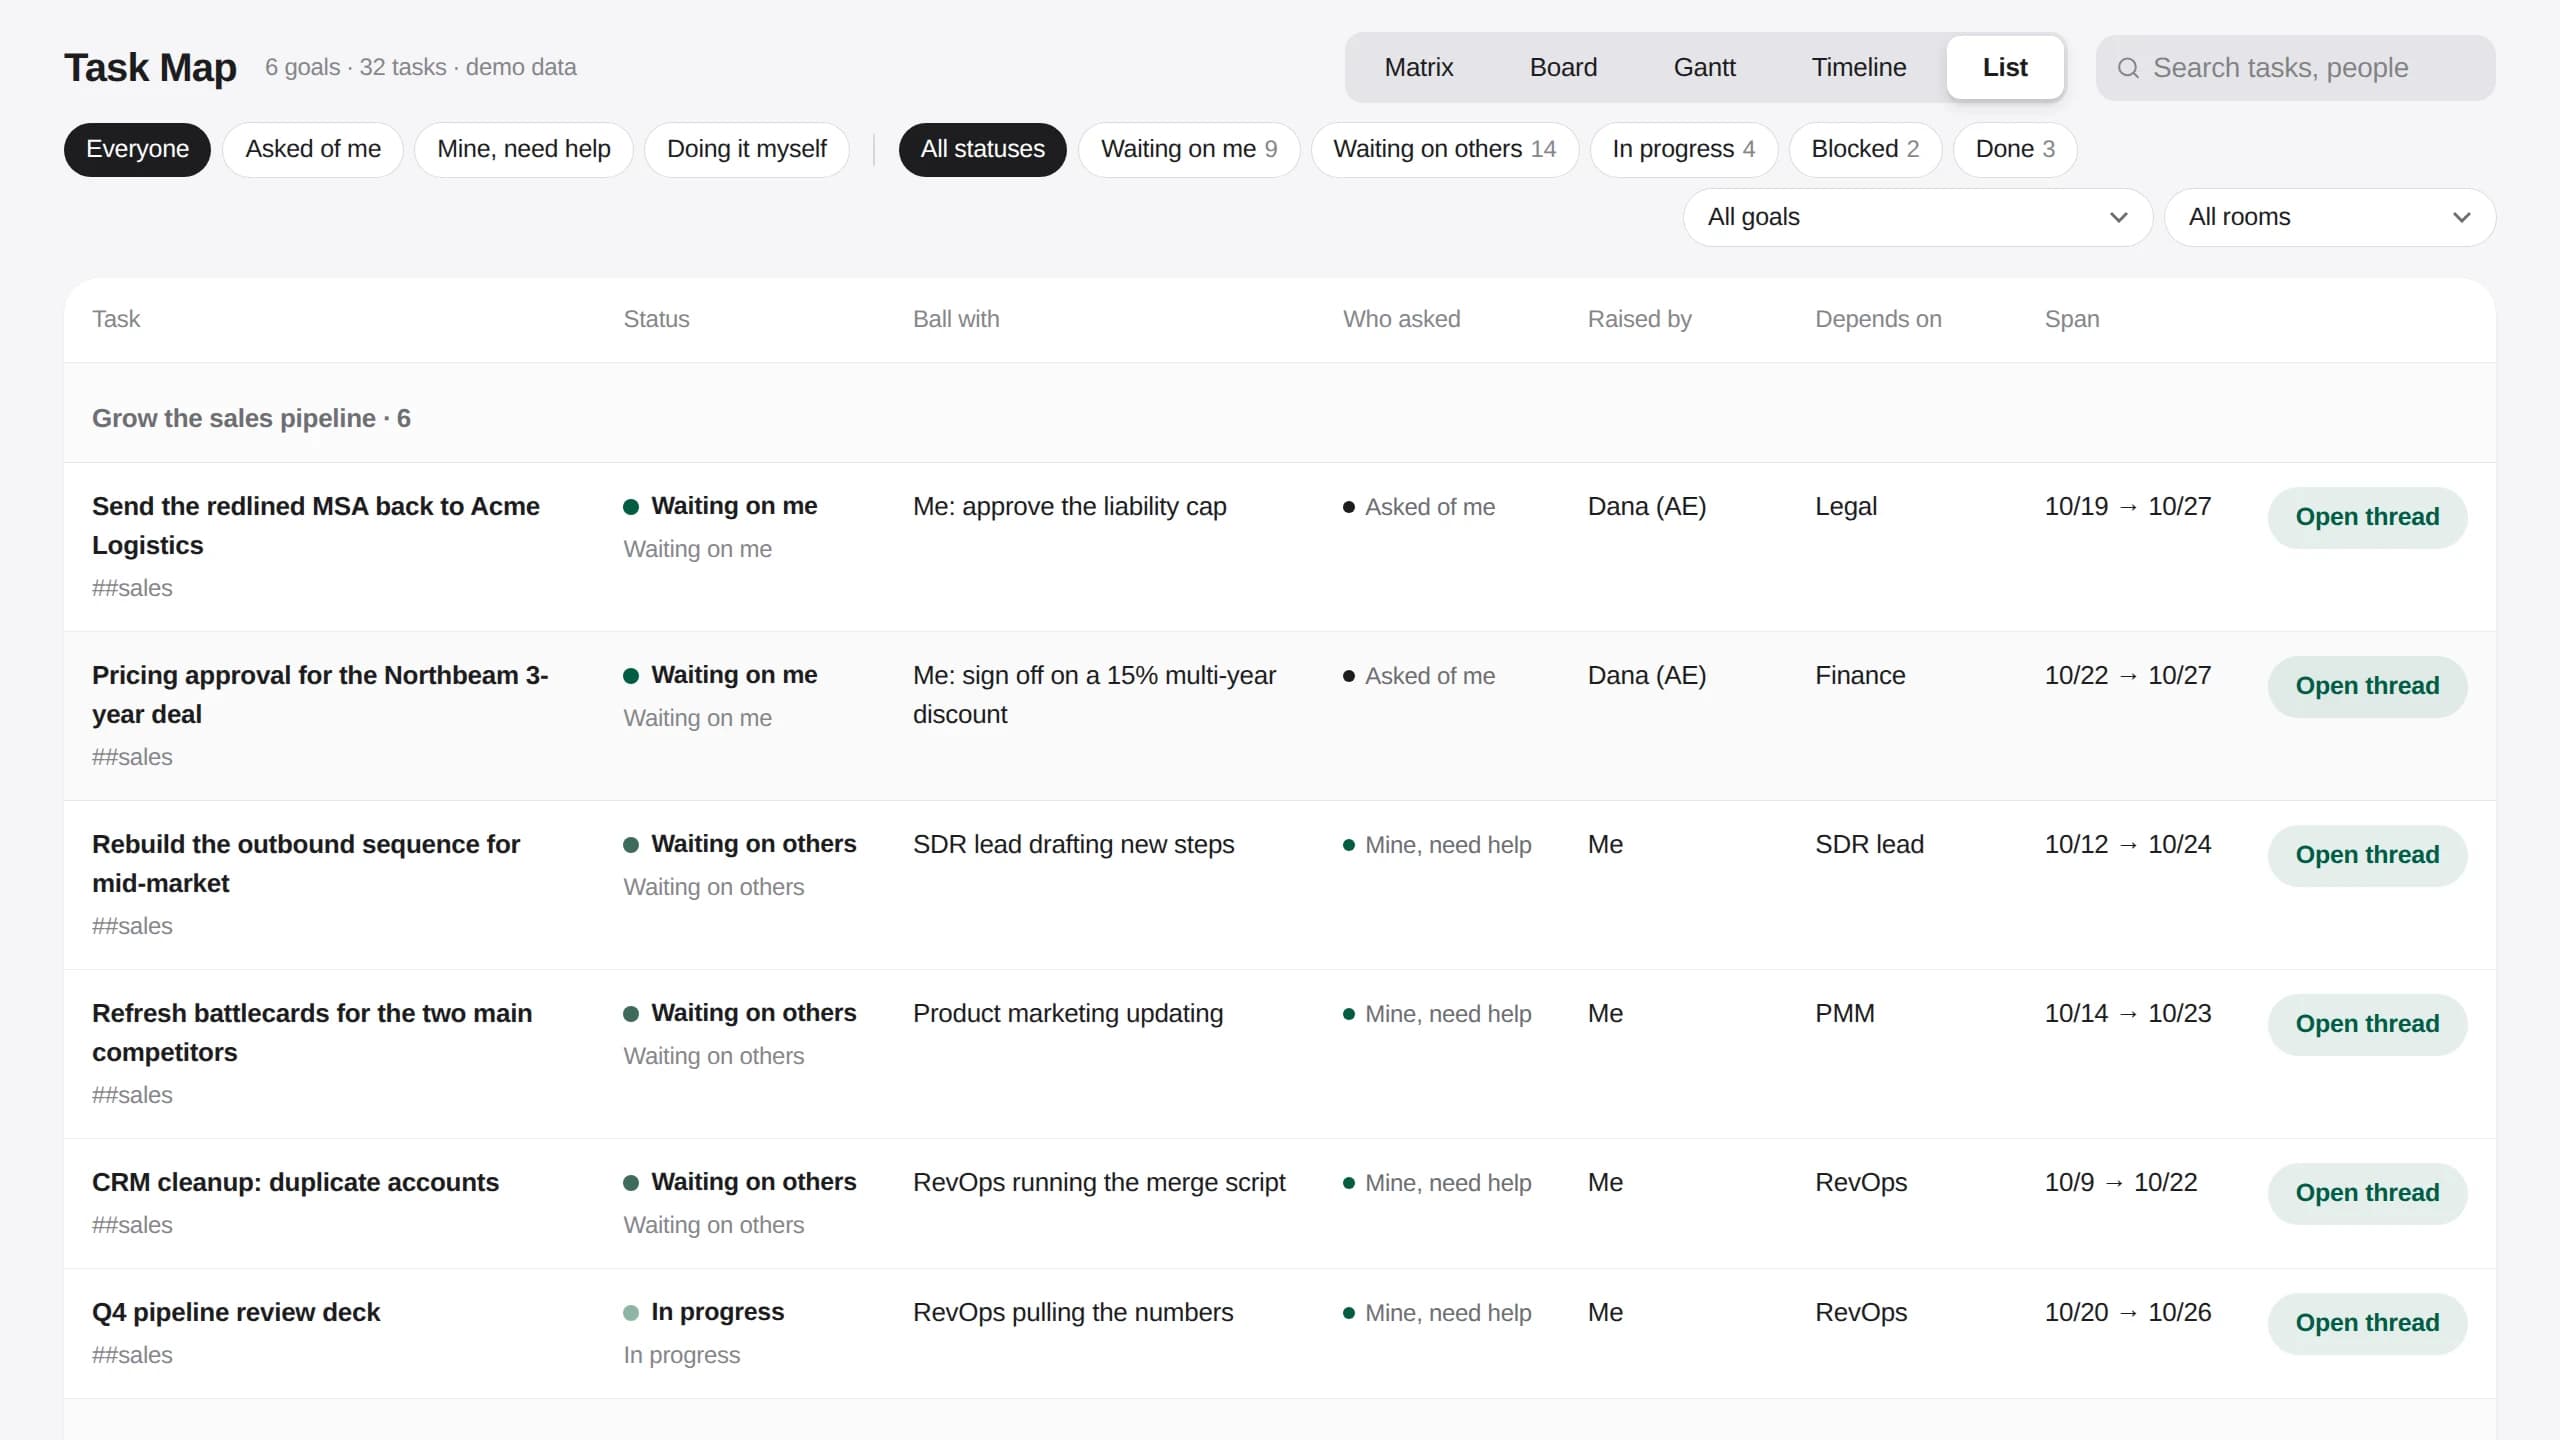Viewport: 2560px width, 1440px height.
Task: Filter status In progress 4
Action: tap(1684, 149)
